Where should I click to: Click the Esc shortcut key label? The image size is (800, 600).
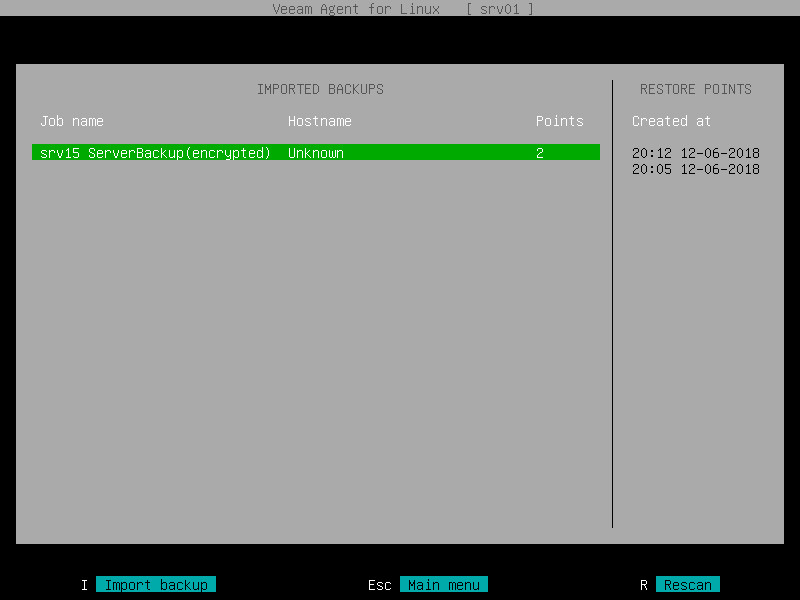coord(379,585)
